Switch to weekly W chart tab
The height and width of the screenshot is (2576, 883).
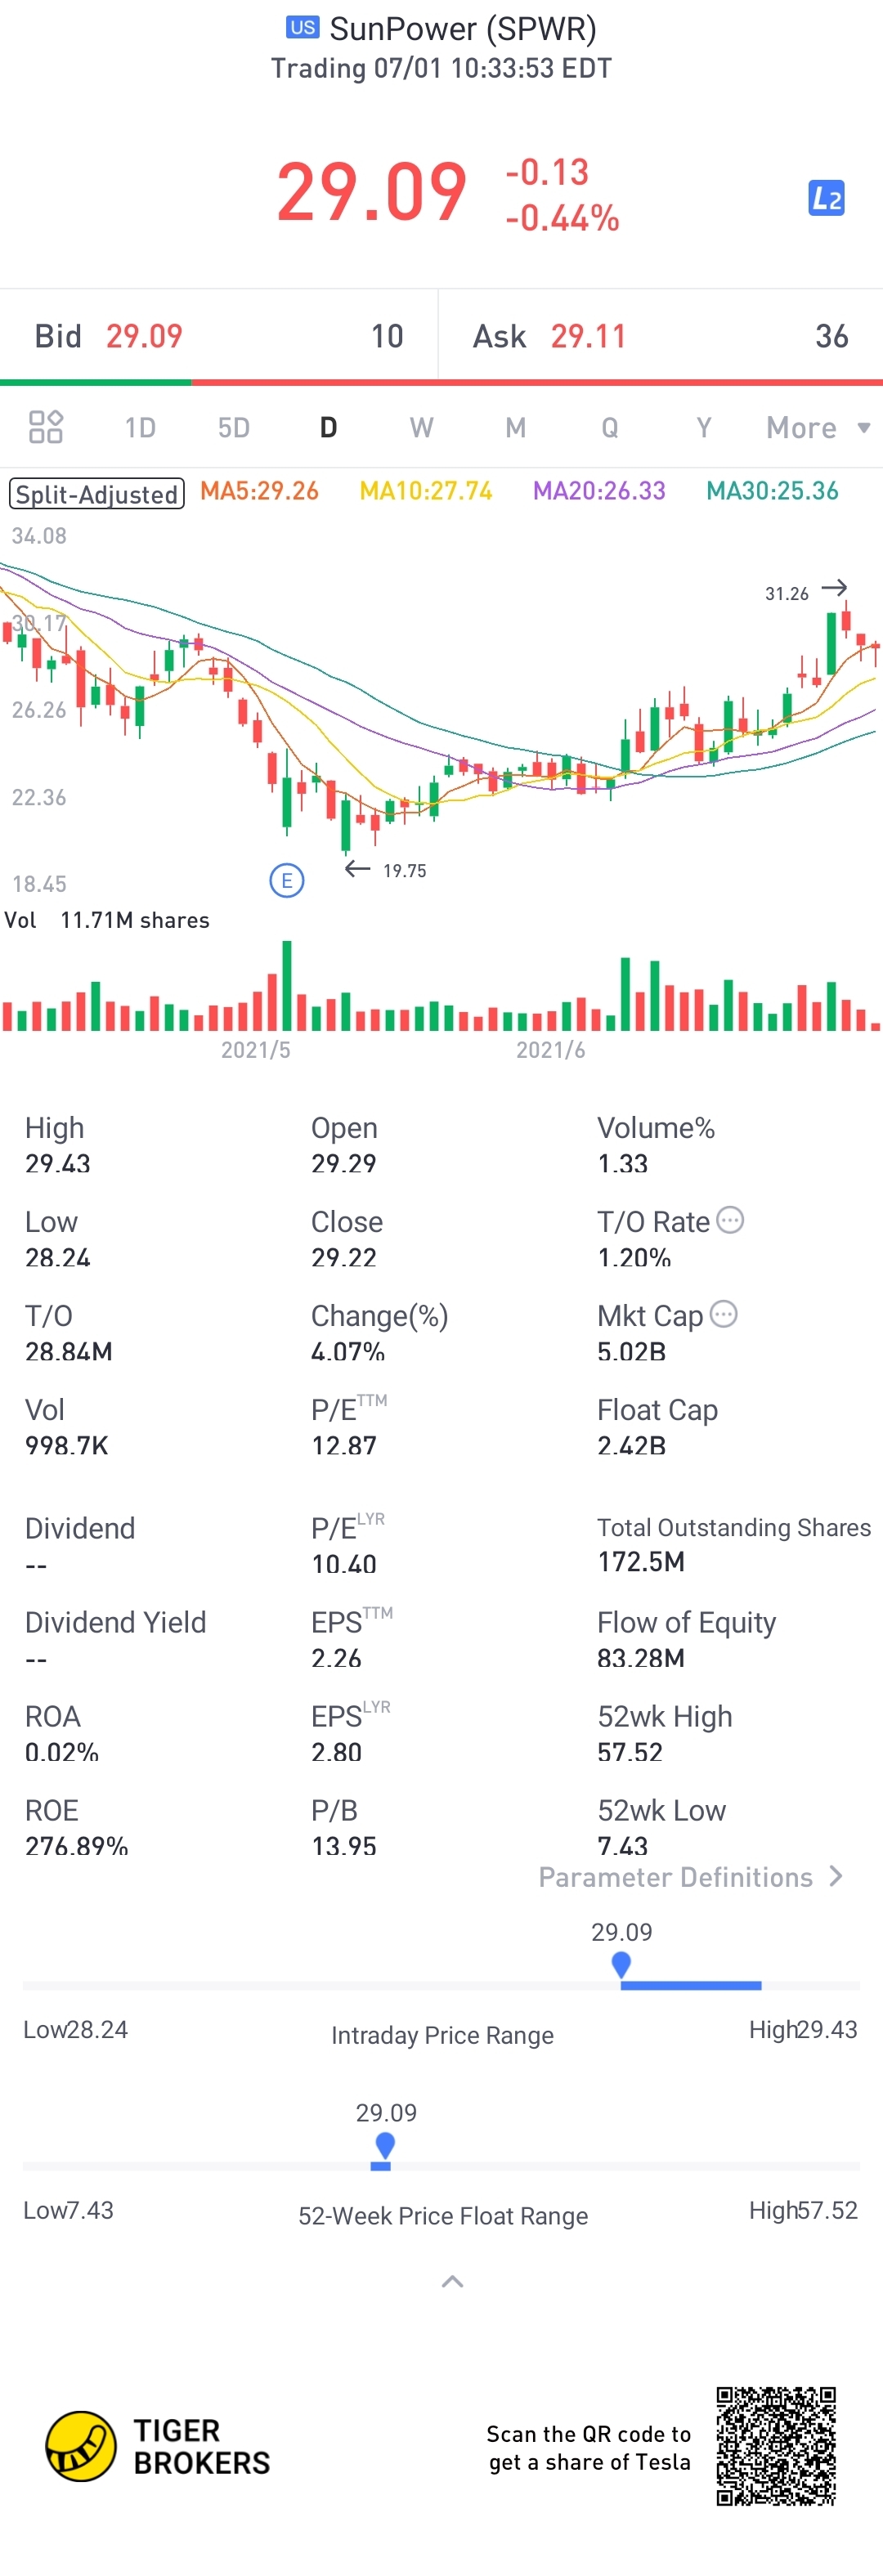[422, 428]
